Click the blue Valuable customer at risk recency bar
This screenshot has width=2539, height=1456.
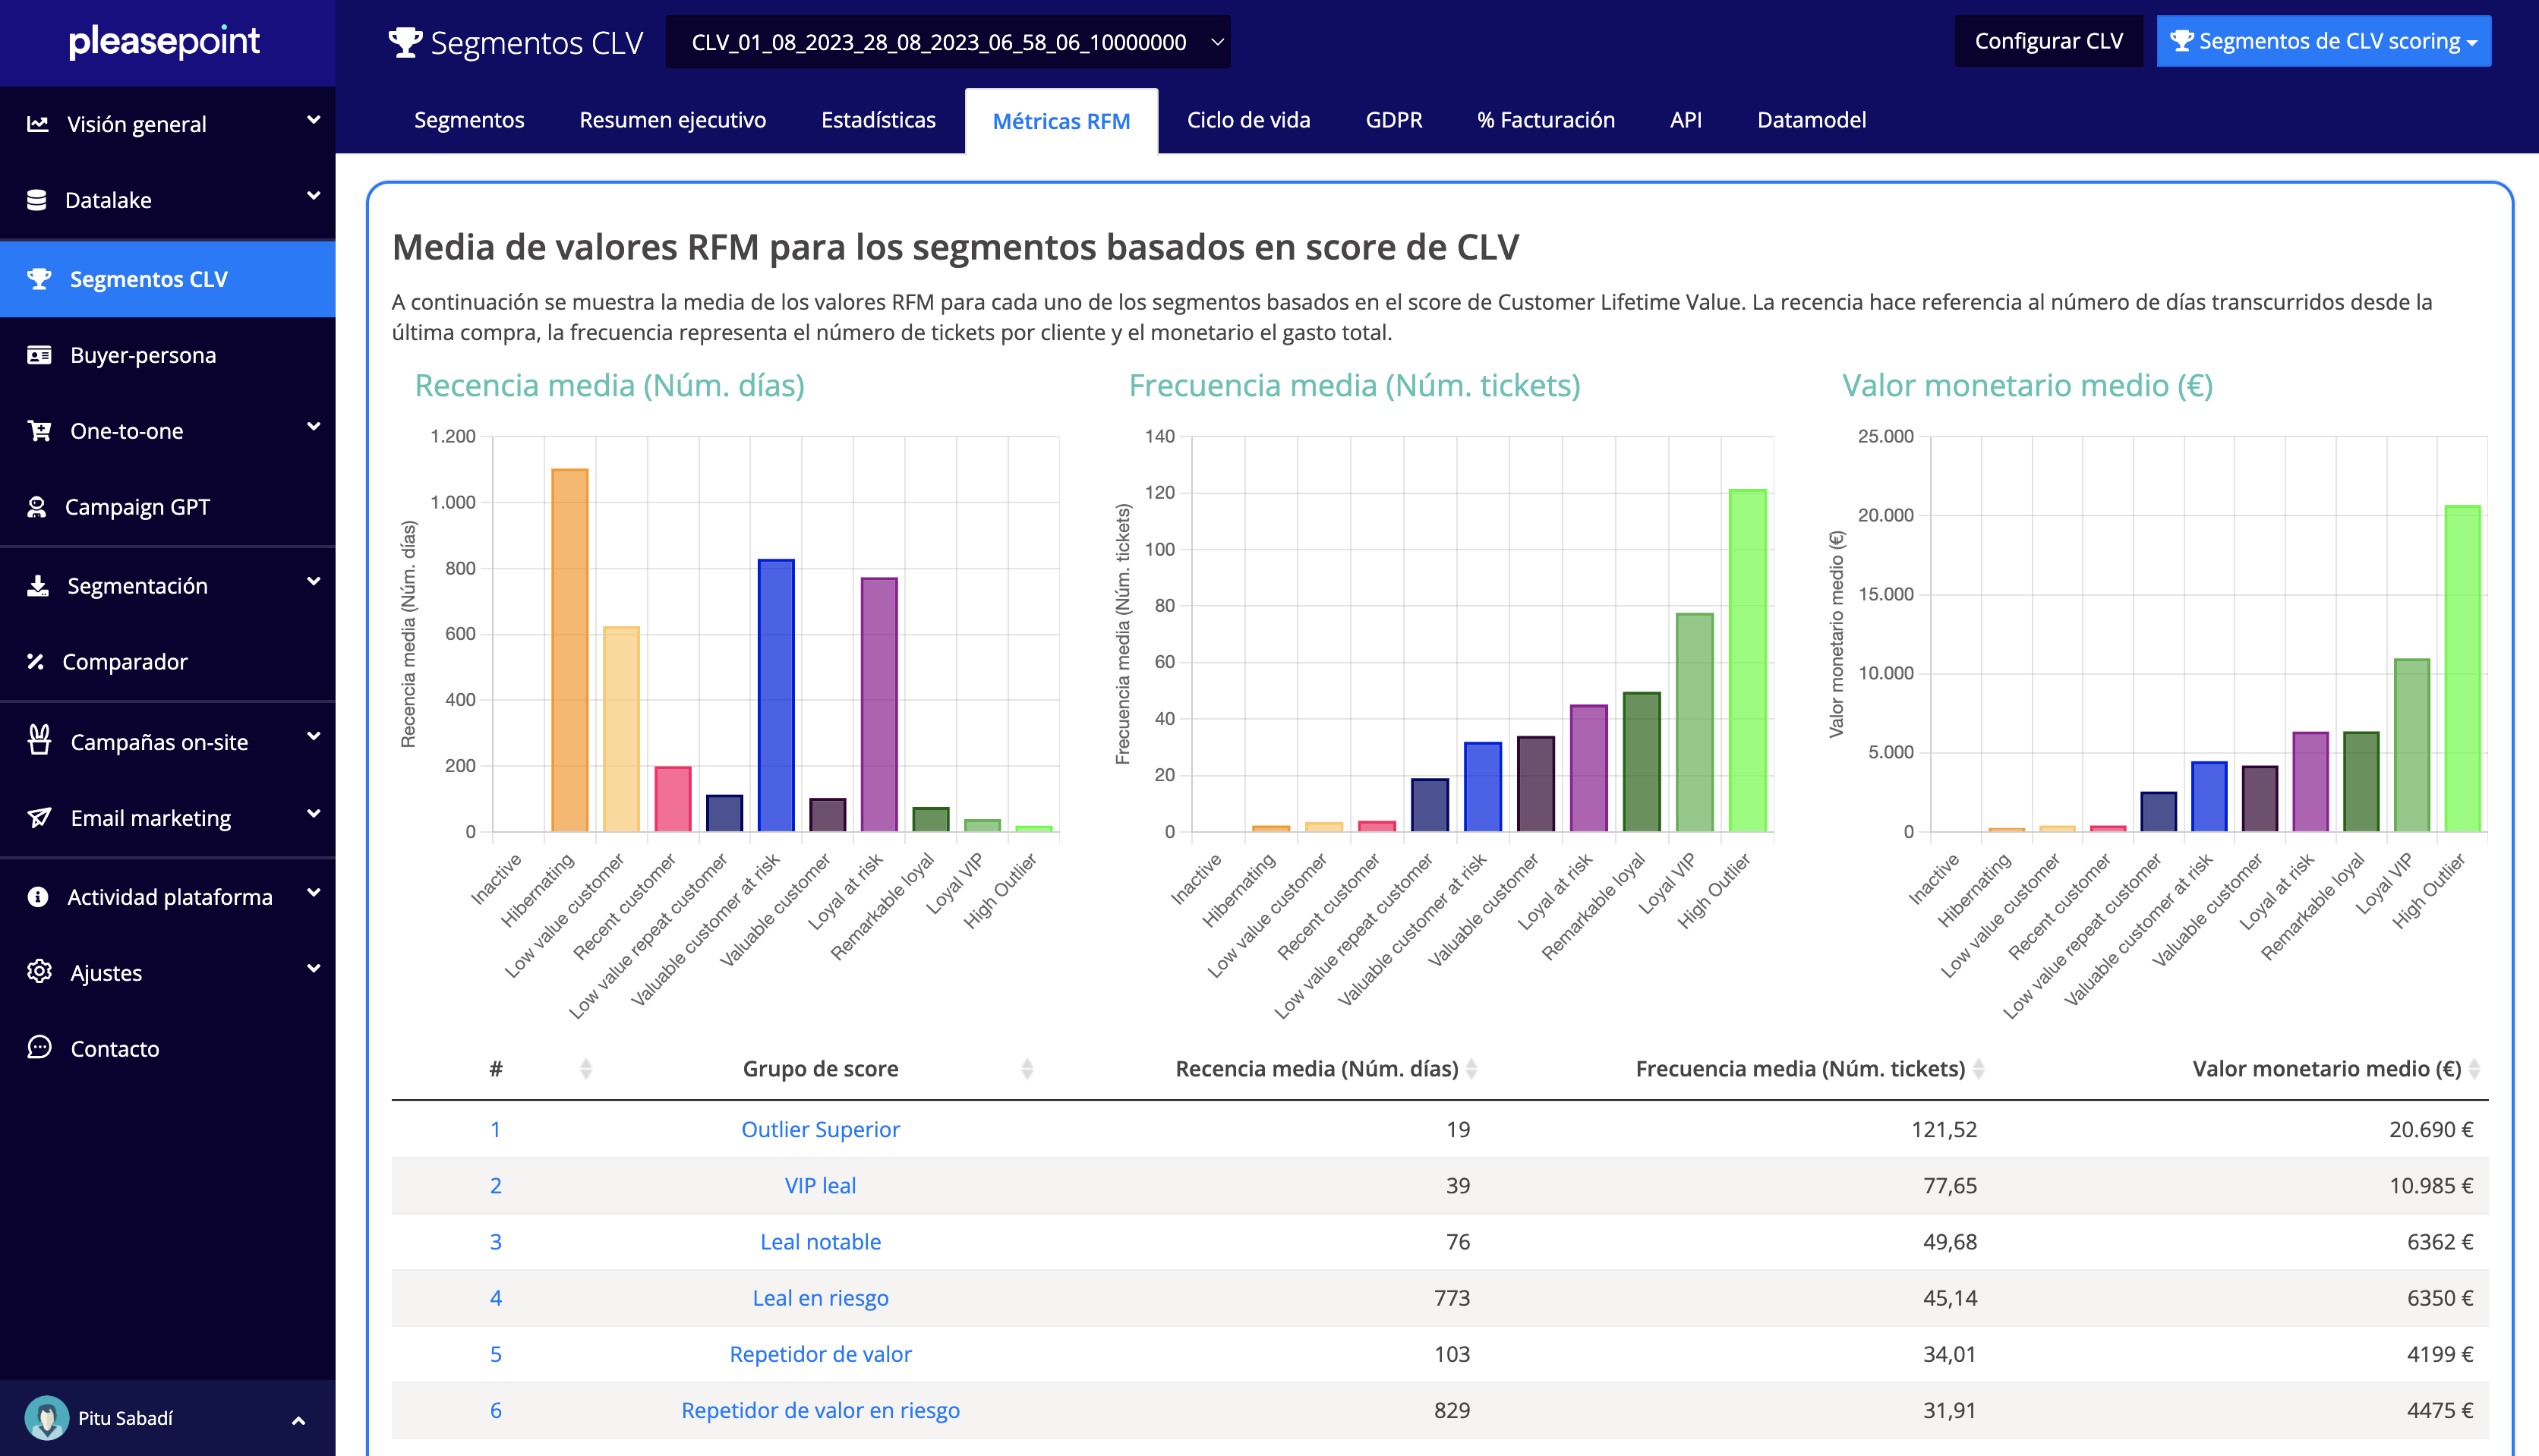pyautogui.click(x=776, y=695)
